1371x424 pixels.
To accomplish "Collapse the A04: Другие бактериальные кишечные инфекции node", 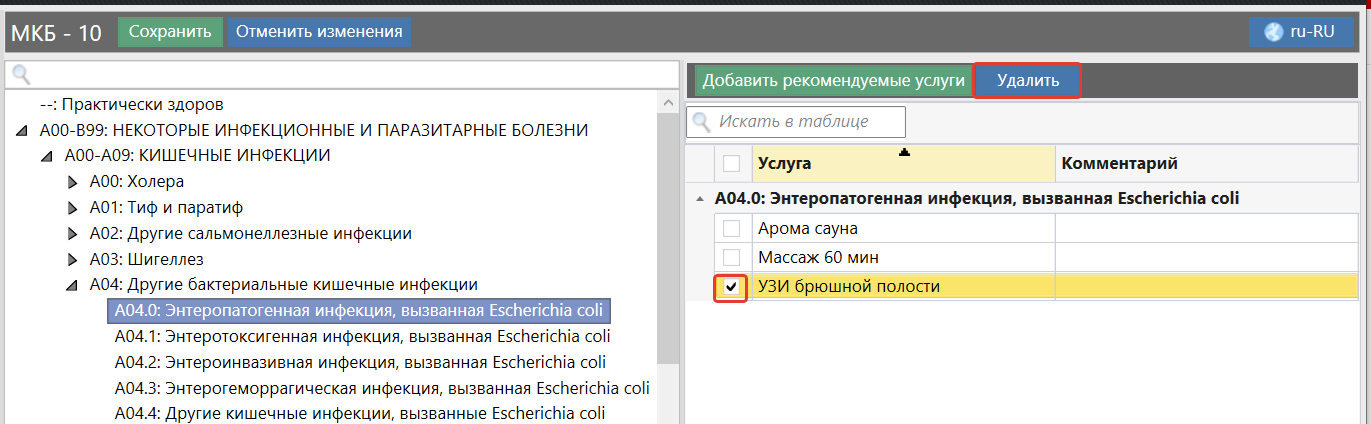I will click(72, 285).
